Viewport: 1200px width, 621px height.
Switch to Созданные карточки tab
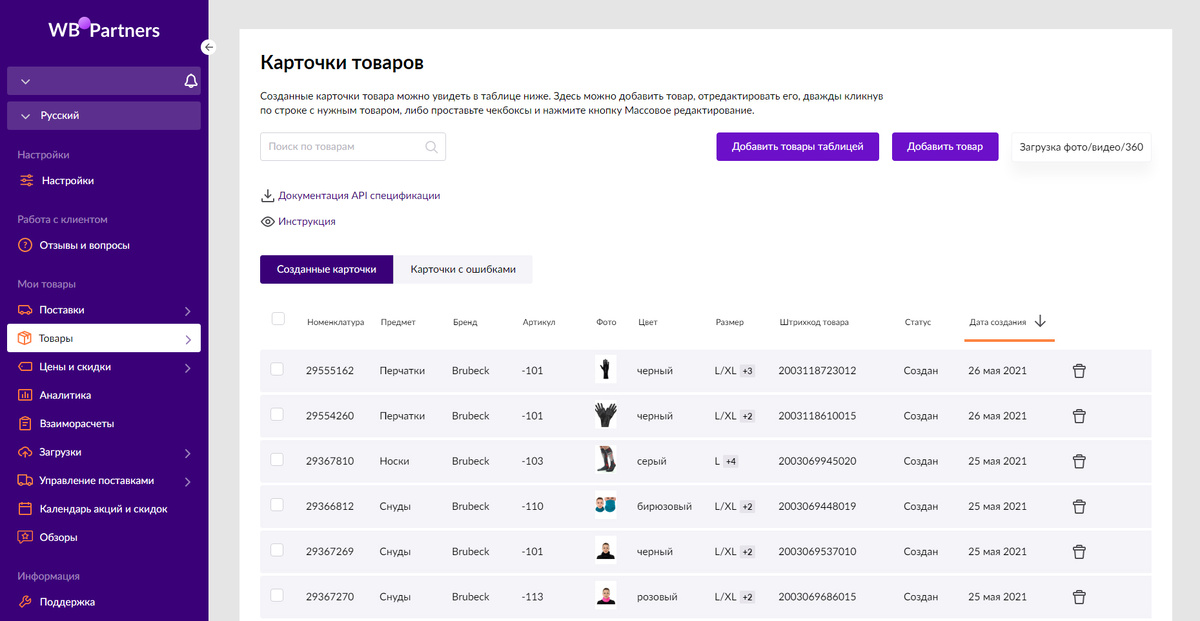click(x=327, y=269)
